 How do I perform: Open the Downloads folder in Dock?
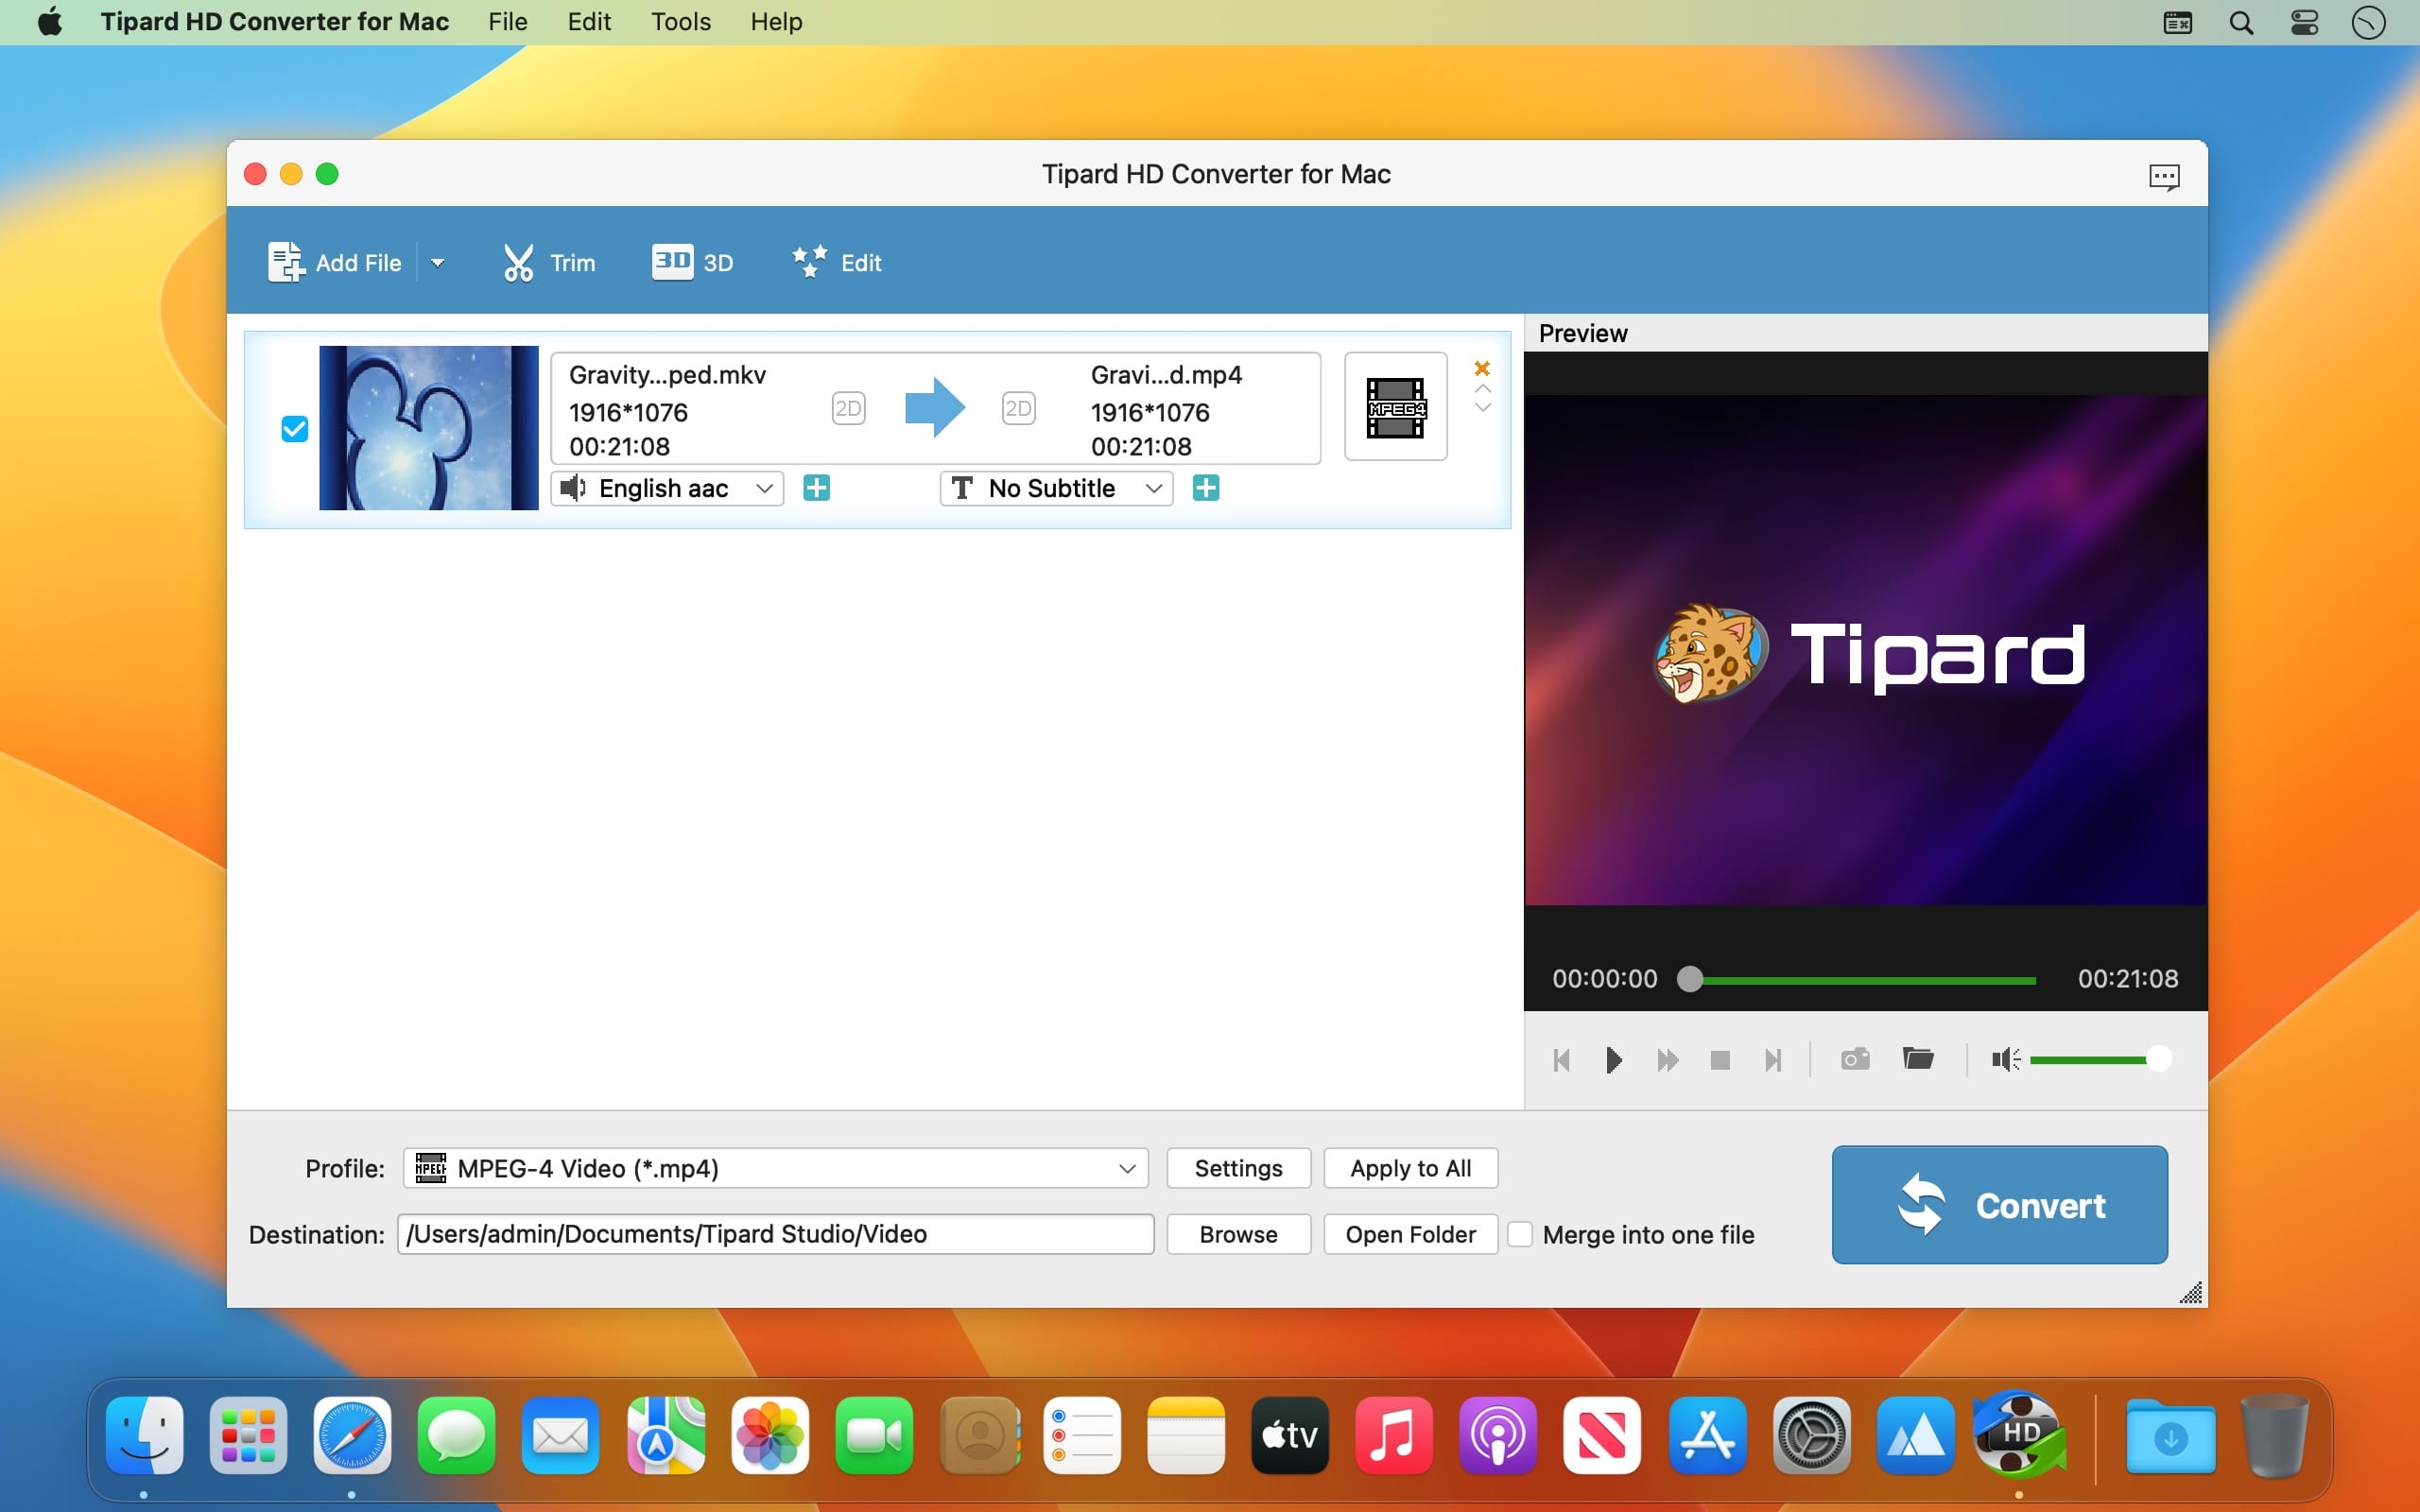(x=2171, y=1436)
